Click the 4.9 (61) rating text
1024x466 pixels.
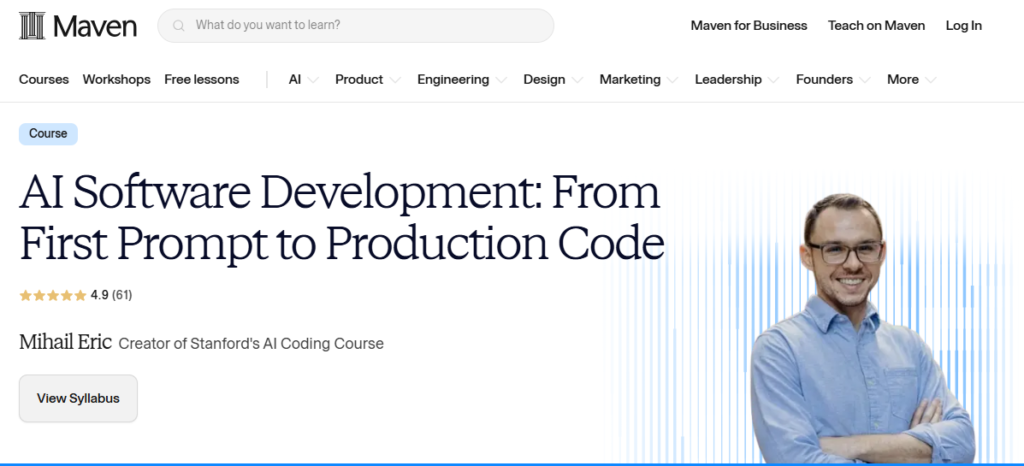111,295
